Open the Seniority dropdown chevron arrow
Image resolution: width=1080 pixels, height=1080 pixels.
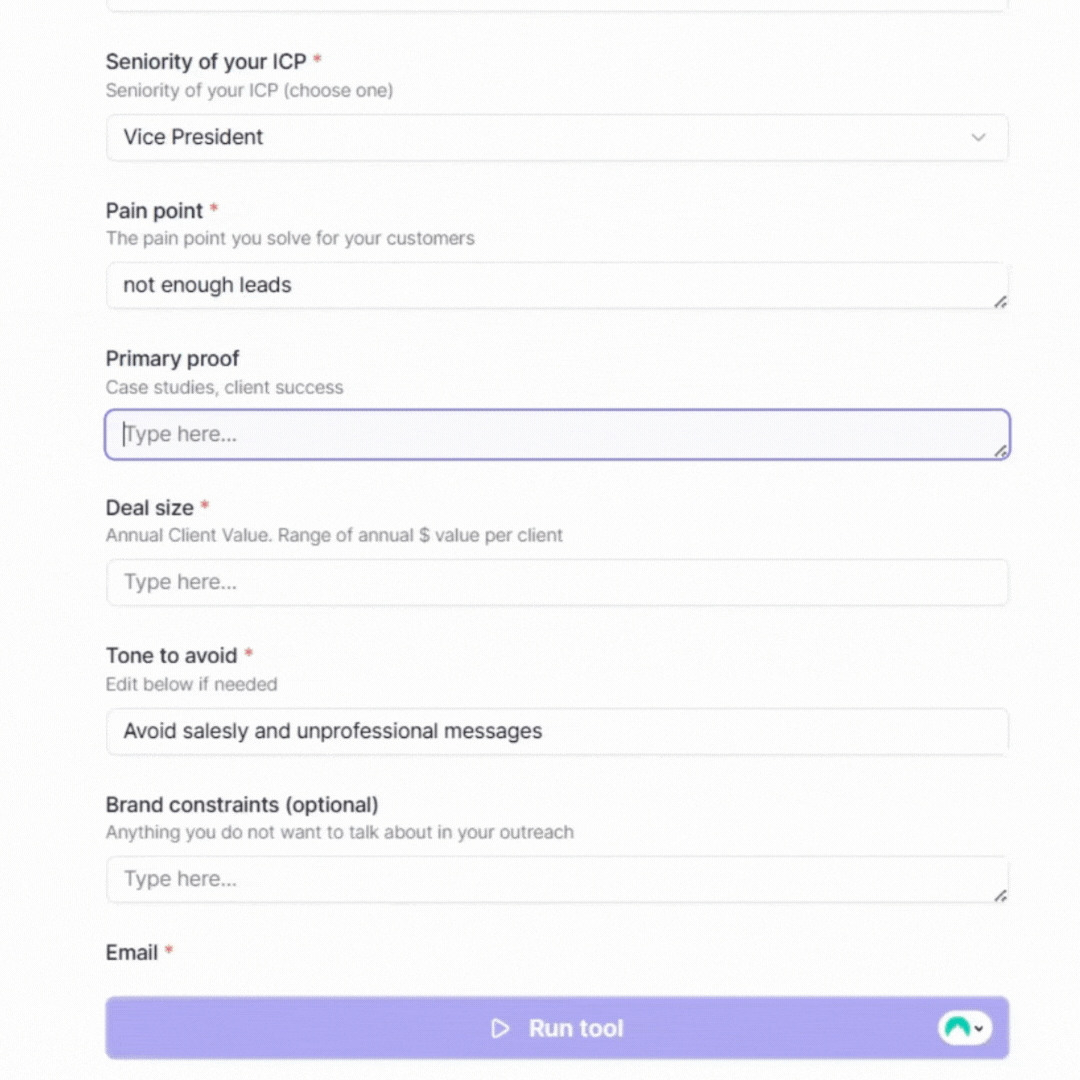(978, 137)
